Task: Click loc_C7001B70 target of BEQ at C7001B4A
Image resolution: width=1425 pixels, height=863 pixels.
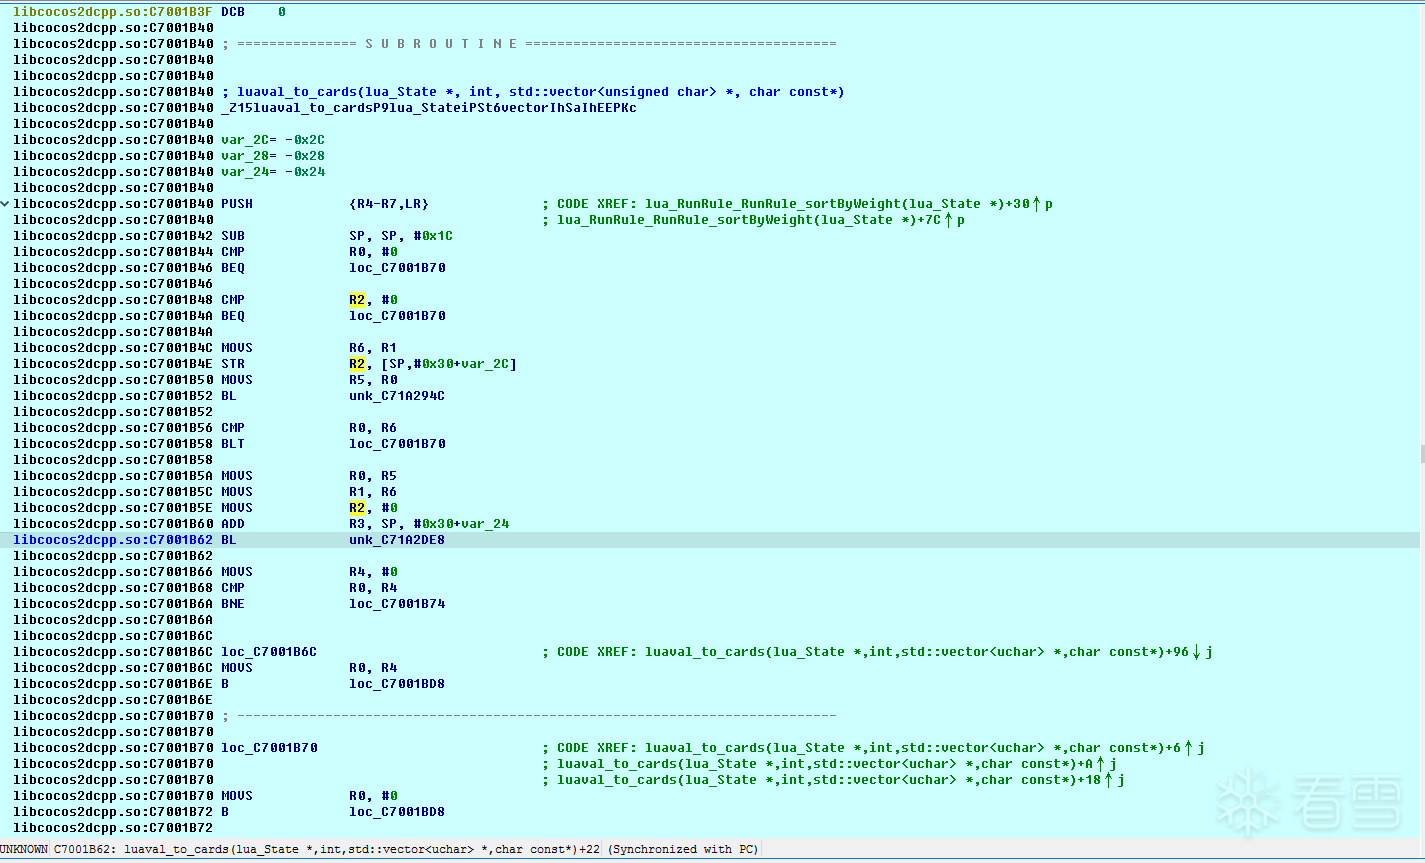Action: 397,316
